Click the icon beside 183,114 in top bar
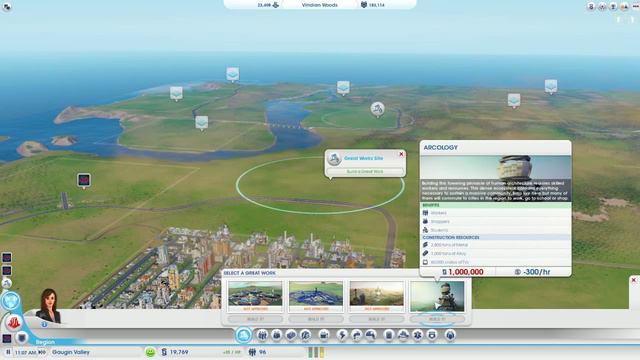Image resolution: width=640 pixels, height=360 pixels. (364, 5)
